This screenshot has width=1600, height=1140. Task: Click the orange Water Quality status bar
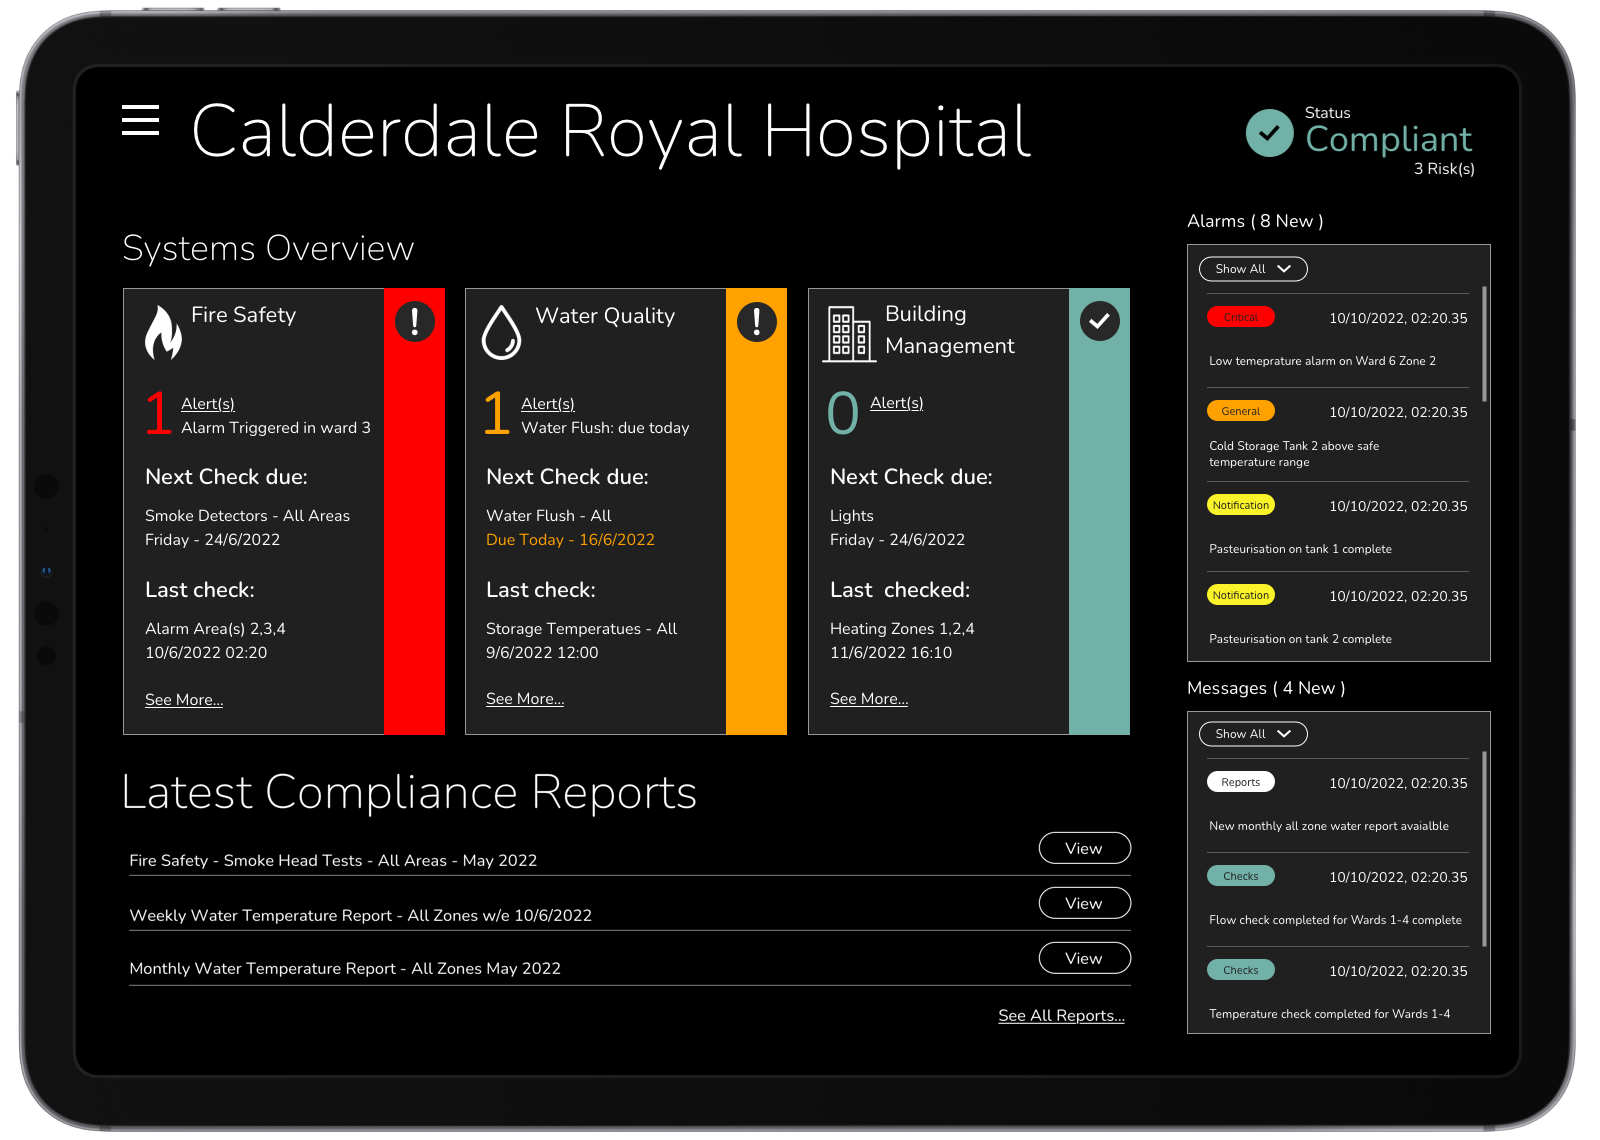pos(756,512)
